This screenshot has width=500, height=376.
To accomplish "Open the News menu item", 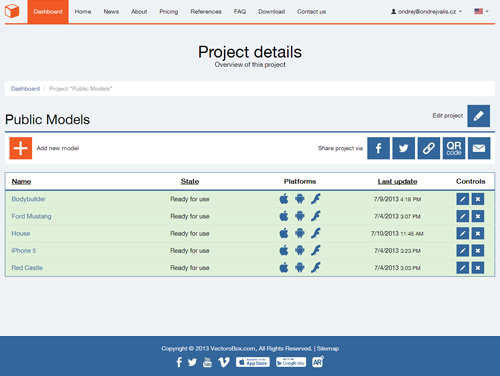I will [111, 12].
